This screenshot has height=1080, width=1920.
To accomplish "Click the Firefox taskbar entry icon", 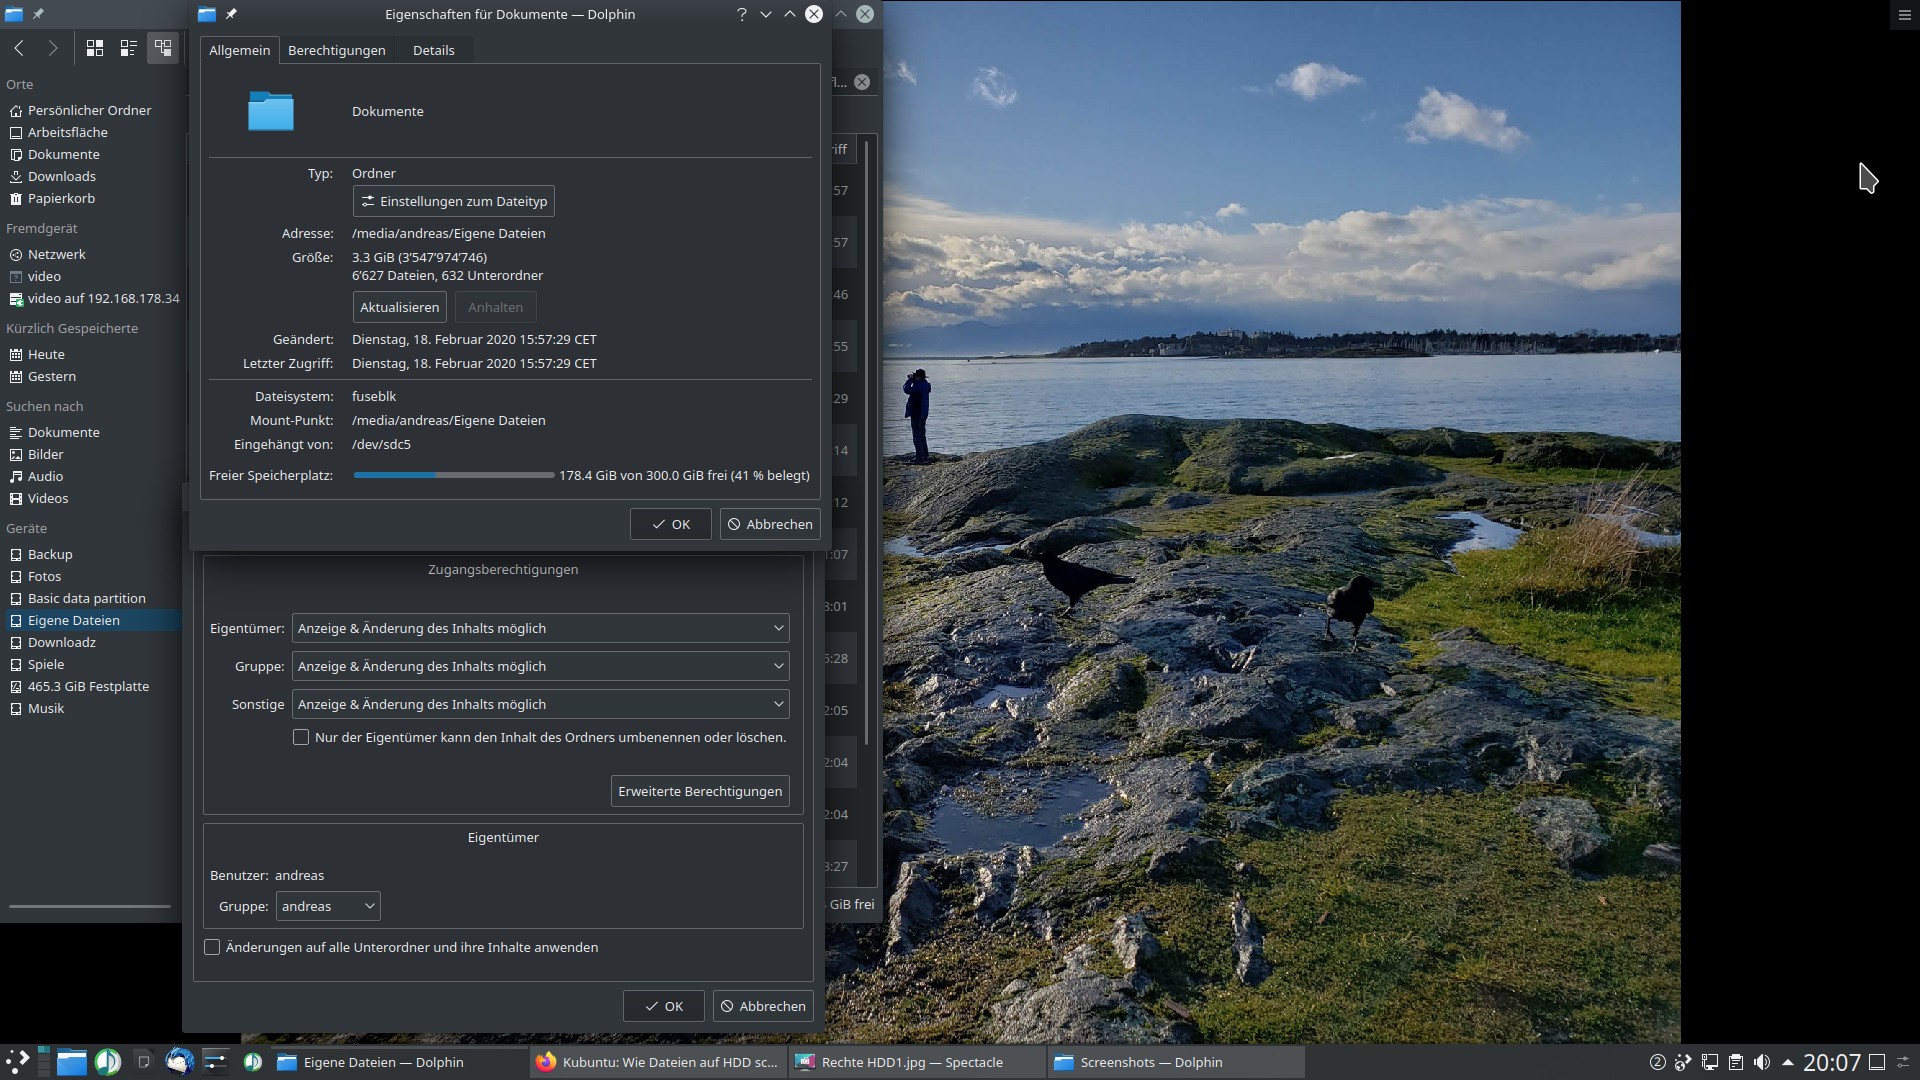I will [x=546, y=1062].
